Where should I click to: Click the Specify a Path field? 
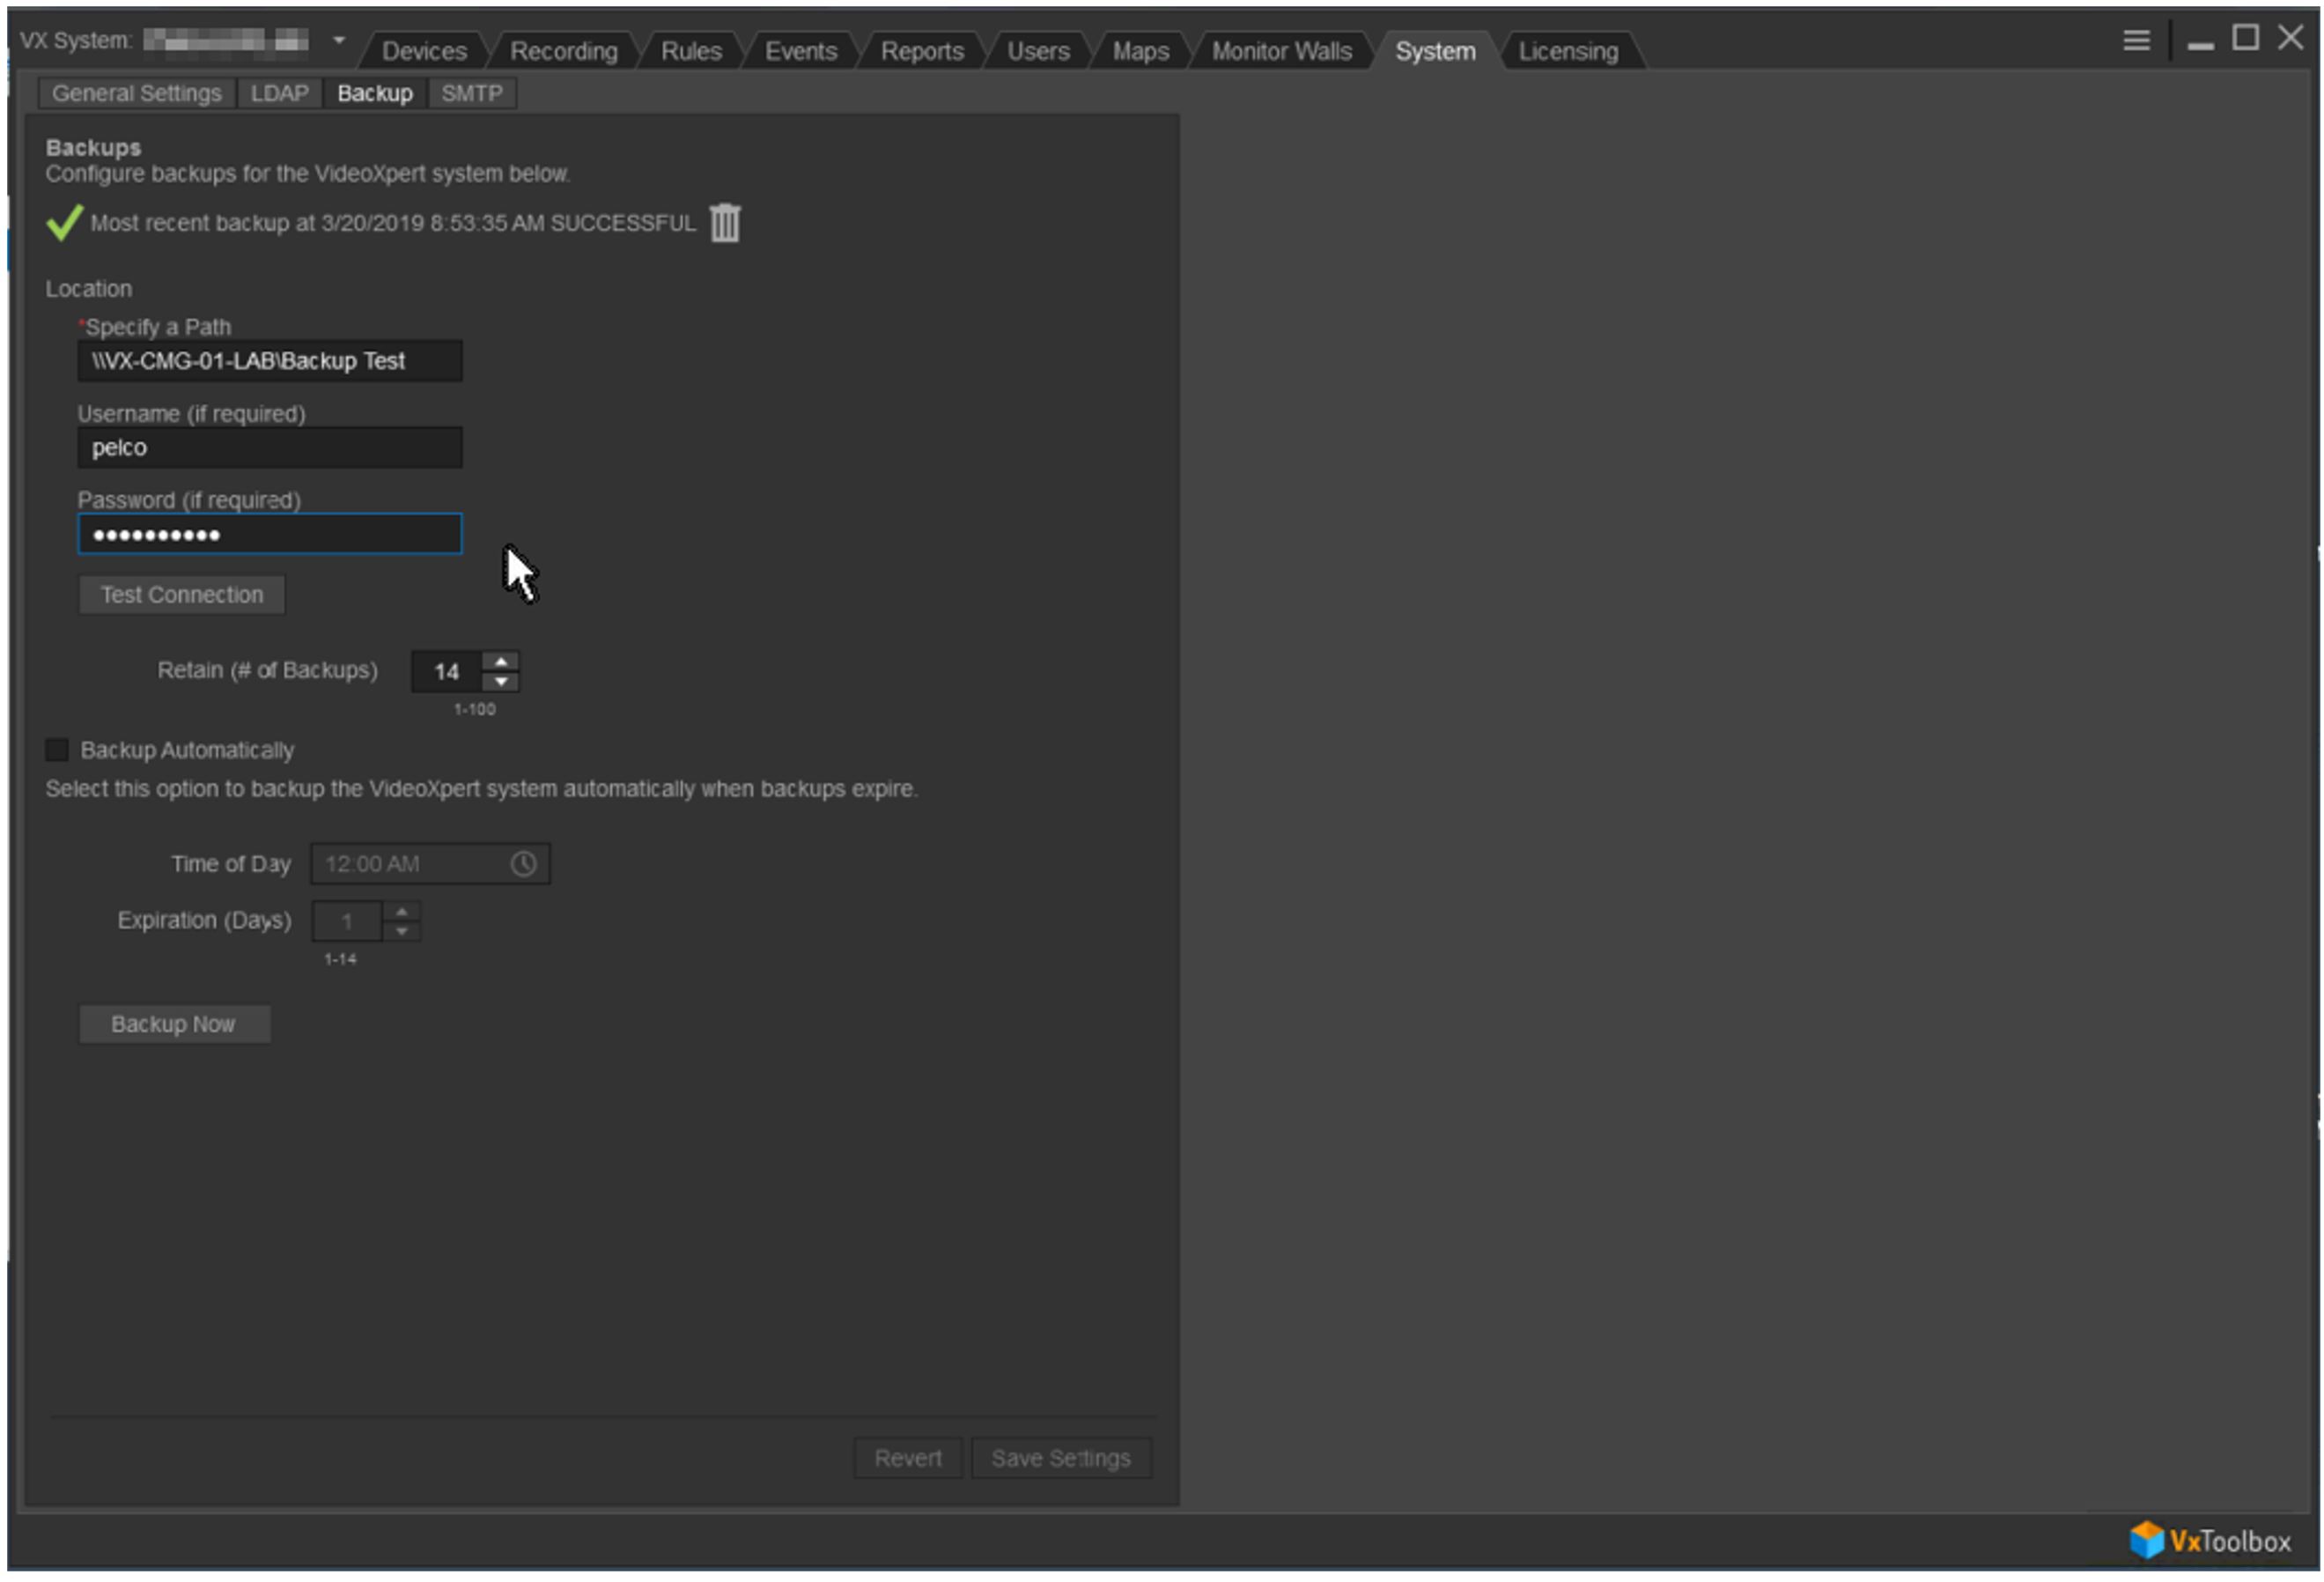(270, 361)
